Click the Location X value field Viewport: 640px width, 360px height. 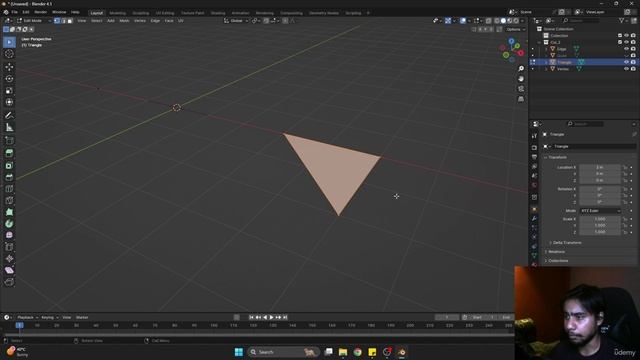[600, 167]
